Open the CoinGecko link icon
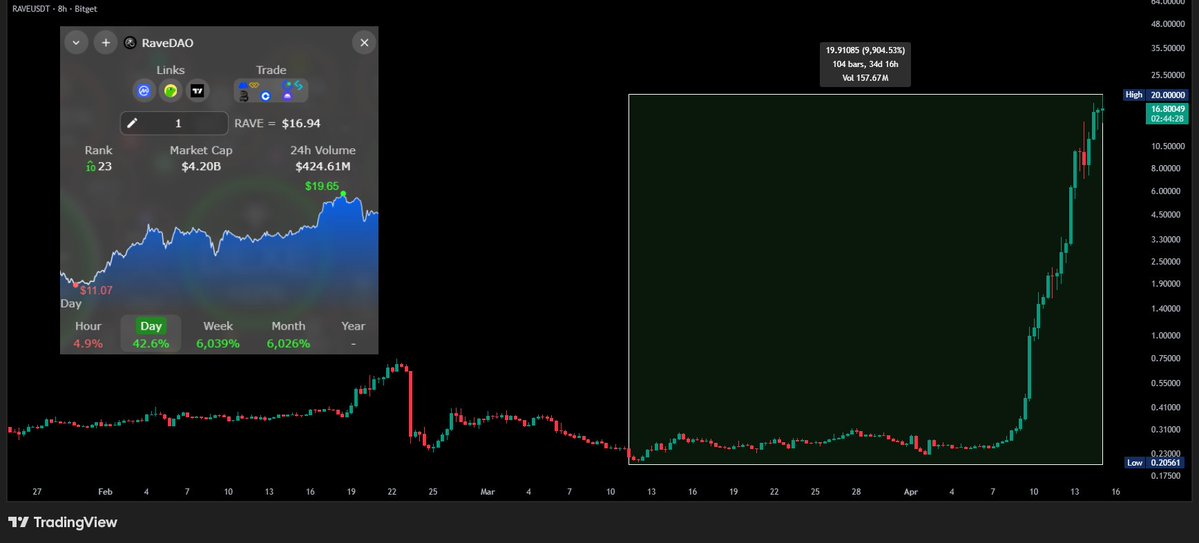Image resolution: width=1199 pixels, height=543 pixels. click(x=171, y=91)
